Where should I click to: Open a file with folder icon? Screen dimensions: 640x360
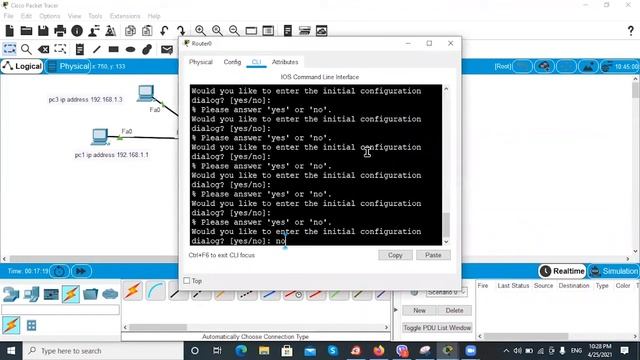tap(26, 31)
